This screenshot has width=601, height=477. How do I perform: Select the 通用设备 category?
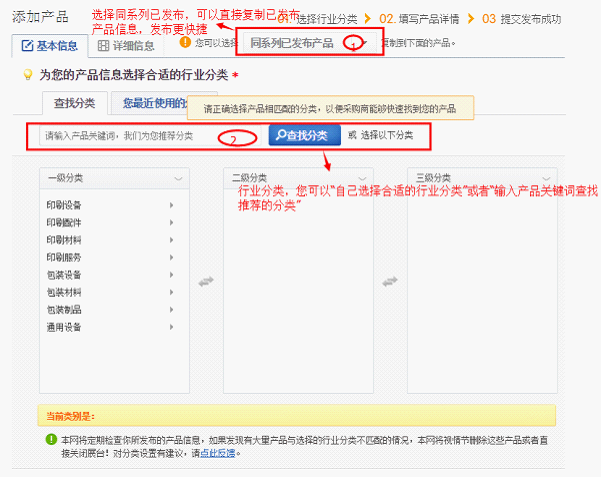point(64,327)
